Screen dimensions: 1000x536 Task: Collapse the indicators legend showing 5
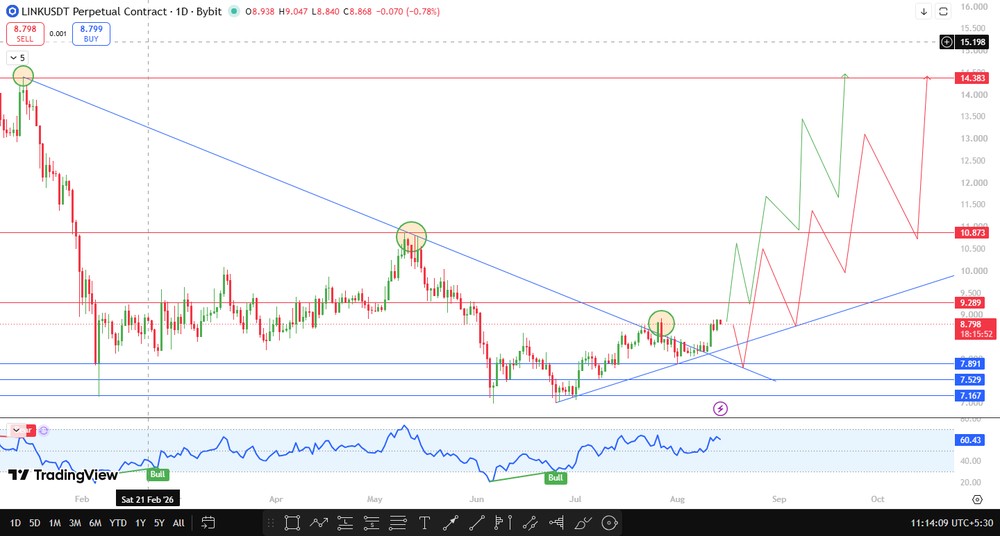point(17,58)
